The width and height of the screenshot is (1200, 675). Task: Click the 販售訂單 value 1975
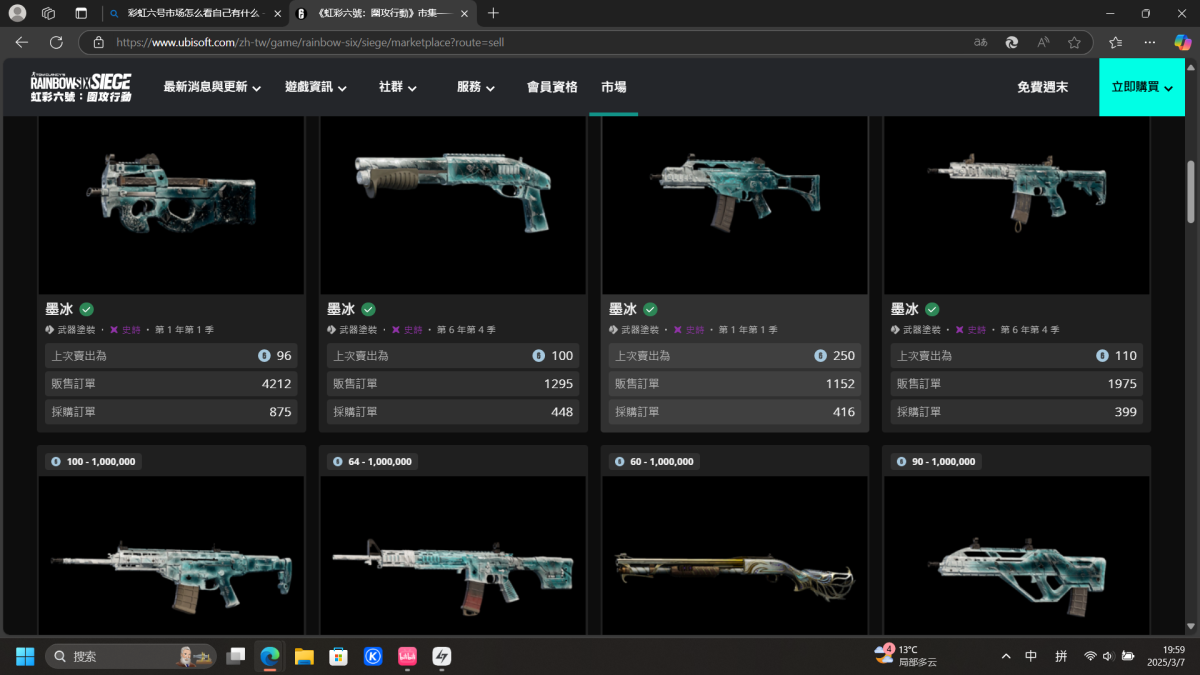1122,384
